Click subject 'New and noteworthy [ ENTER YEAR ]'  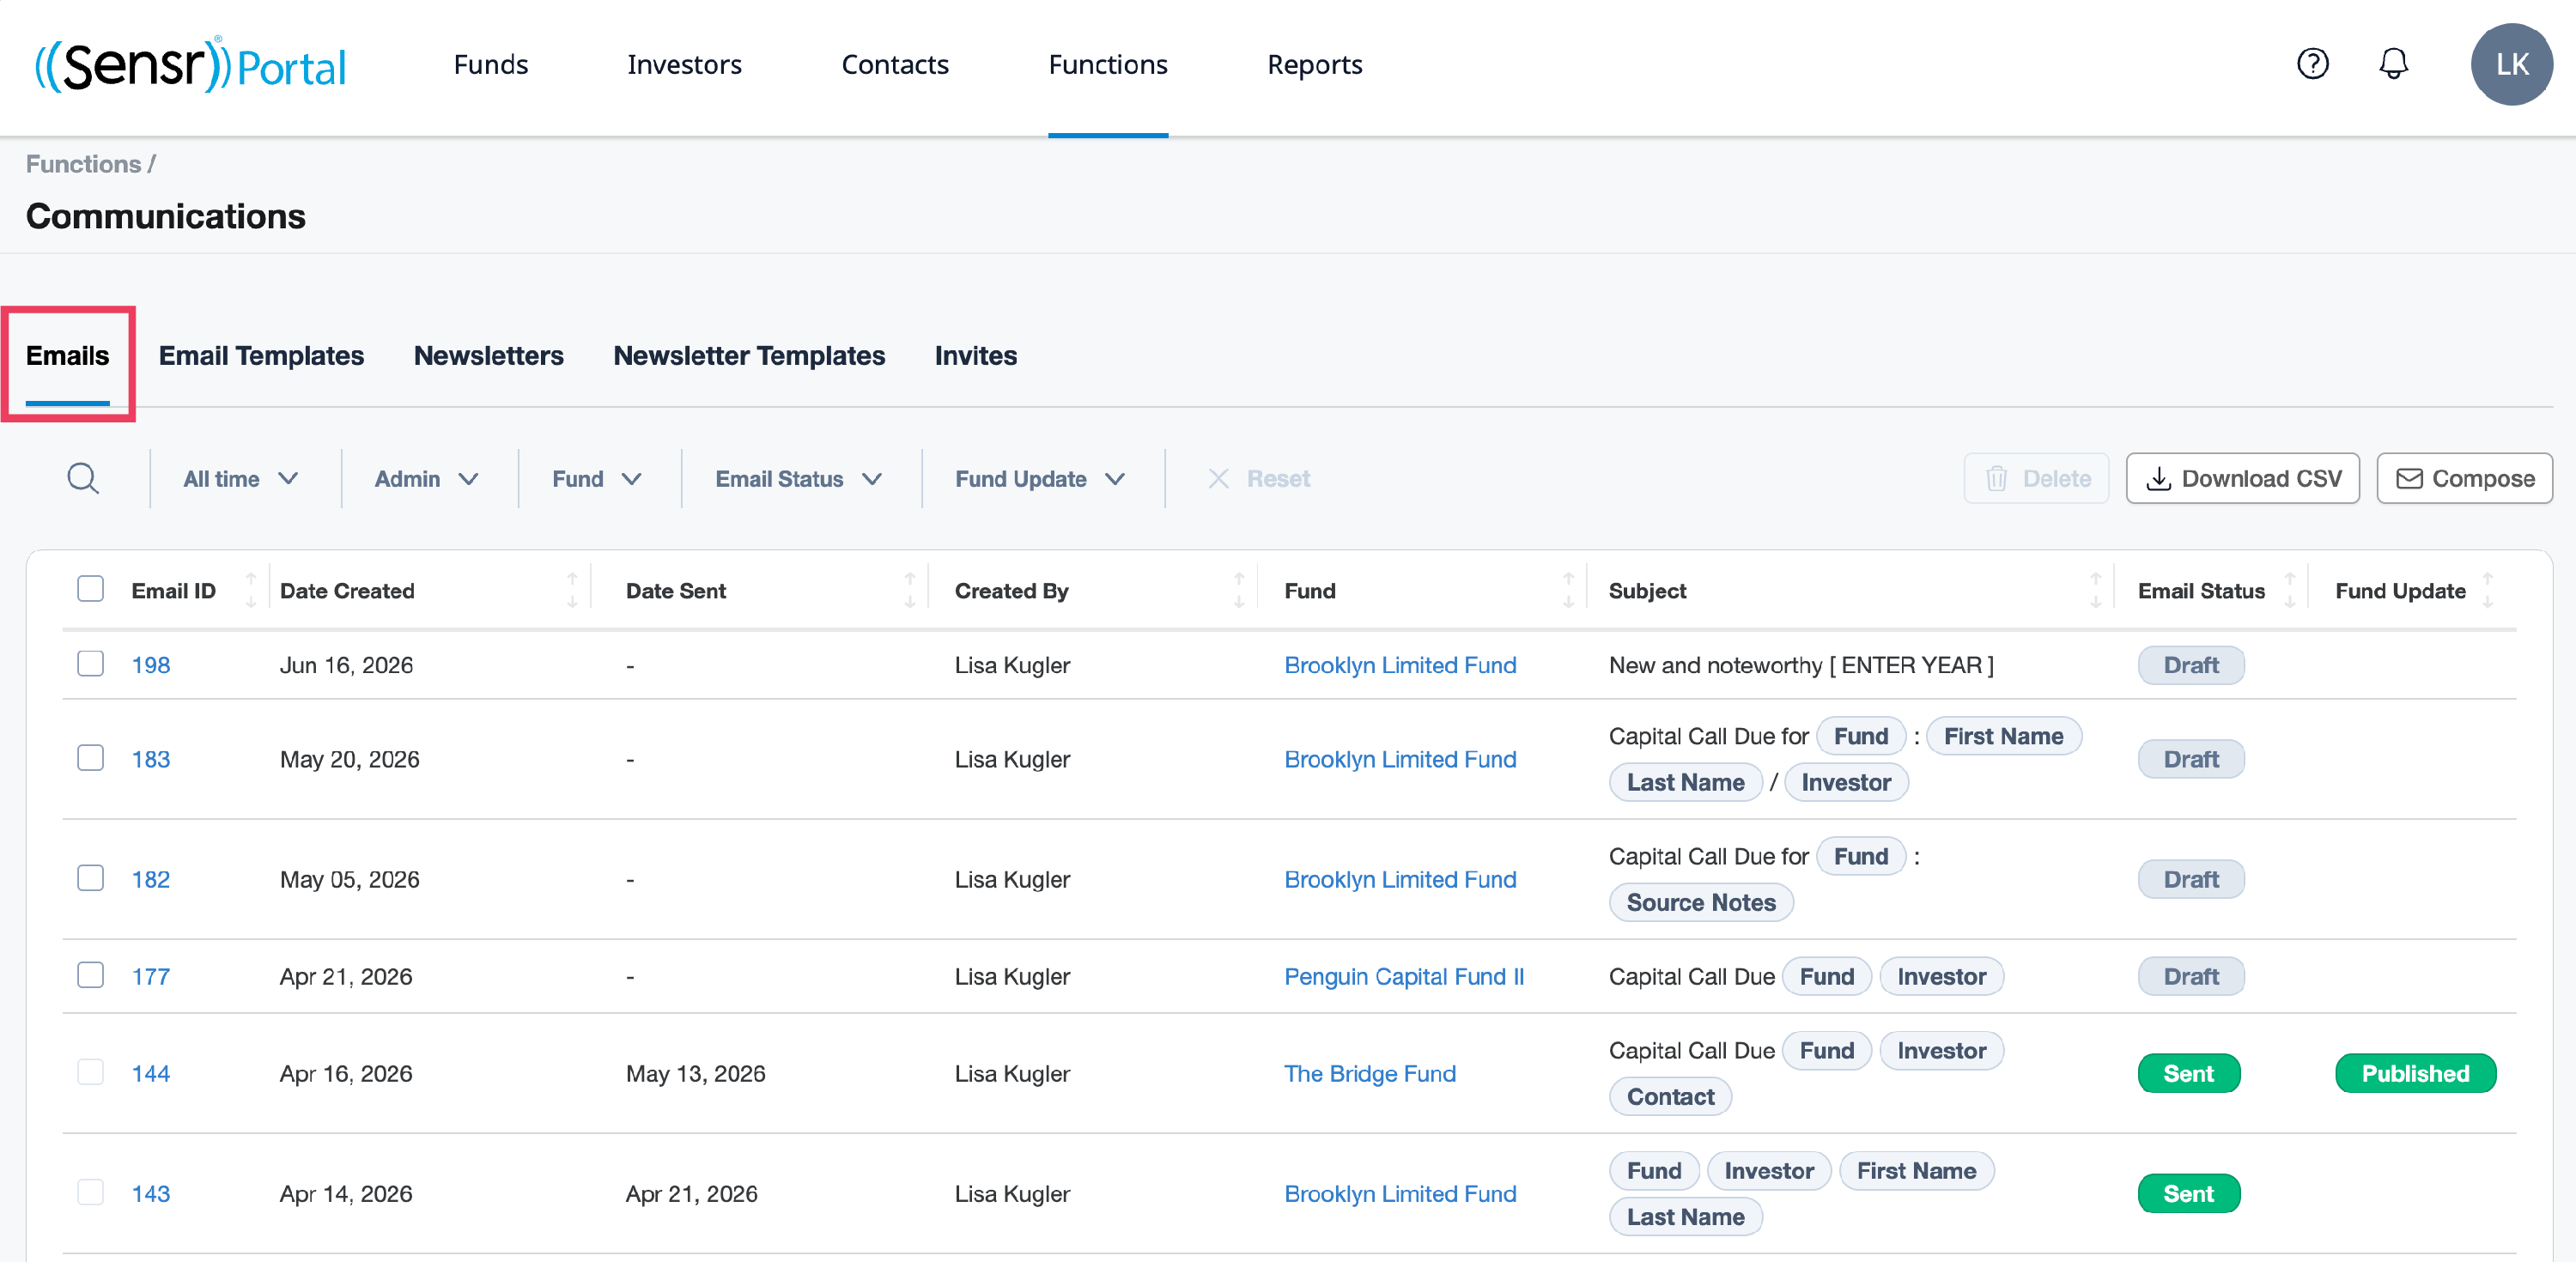[x=1801, y=665]
